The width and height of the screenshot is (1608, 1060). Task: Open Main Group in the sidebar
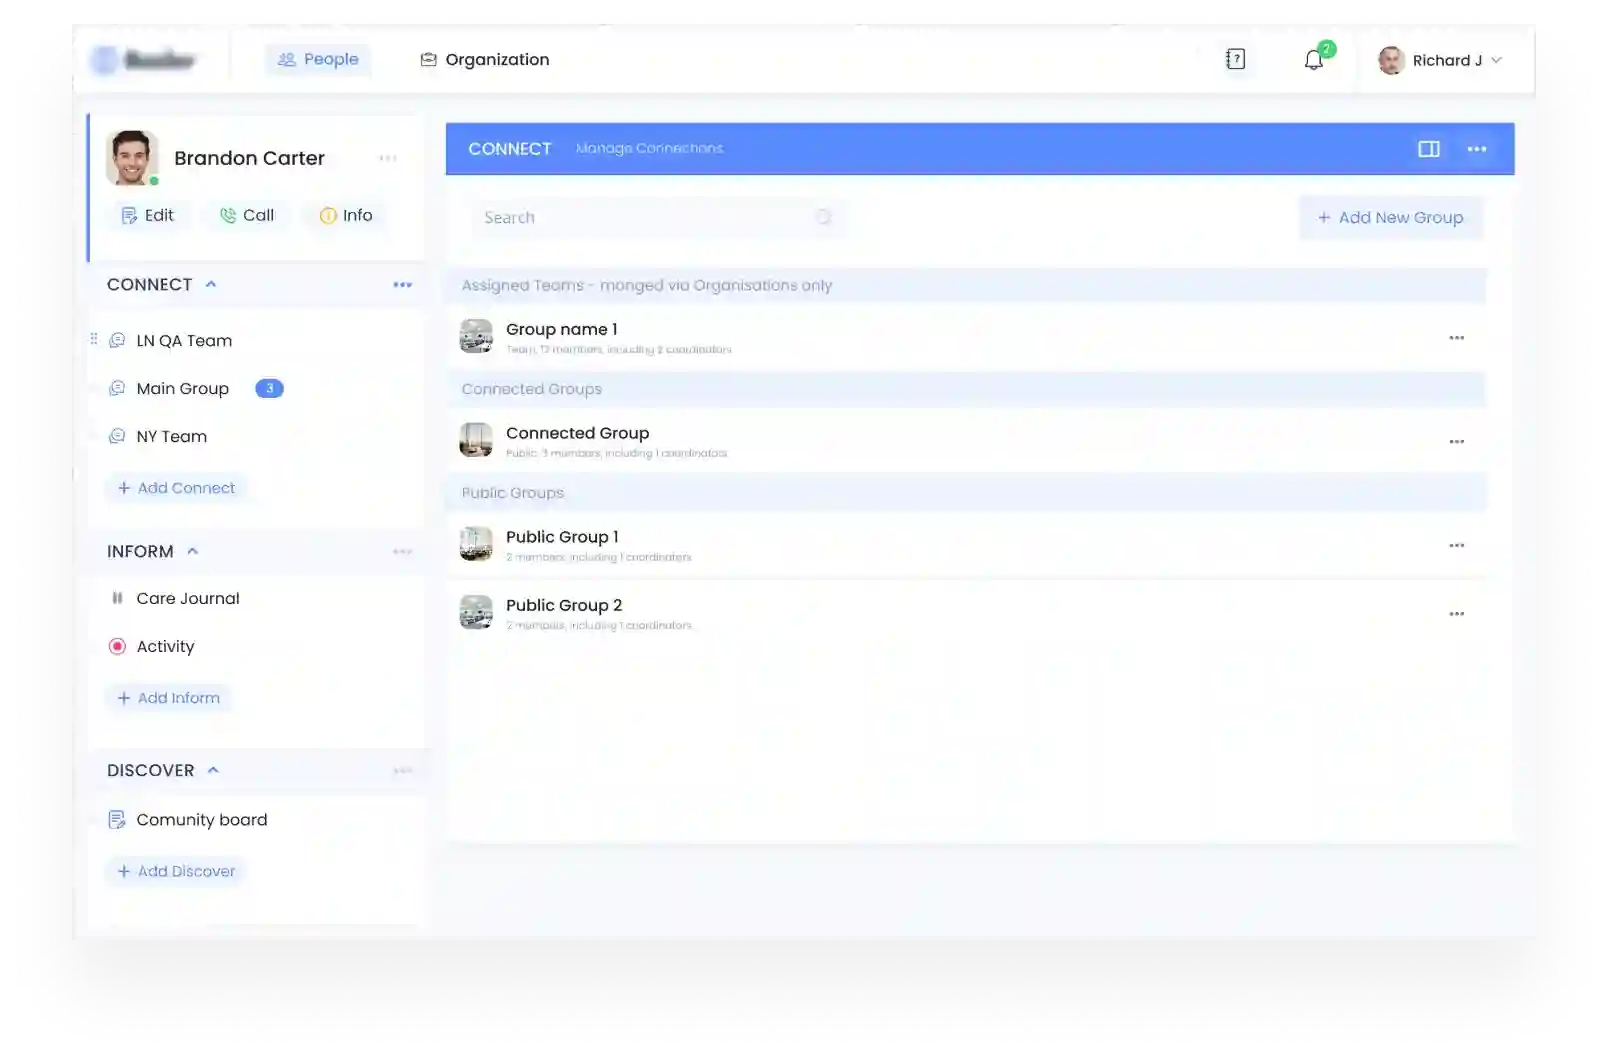click(x=182, y=388)
